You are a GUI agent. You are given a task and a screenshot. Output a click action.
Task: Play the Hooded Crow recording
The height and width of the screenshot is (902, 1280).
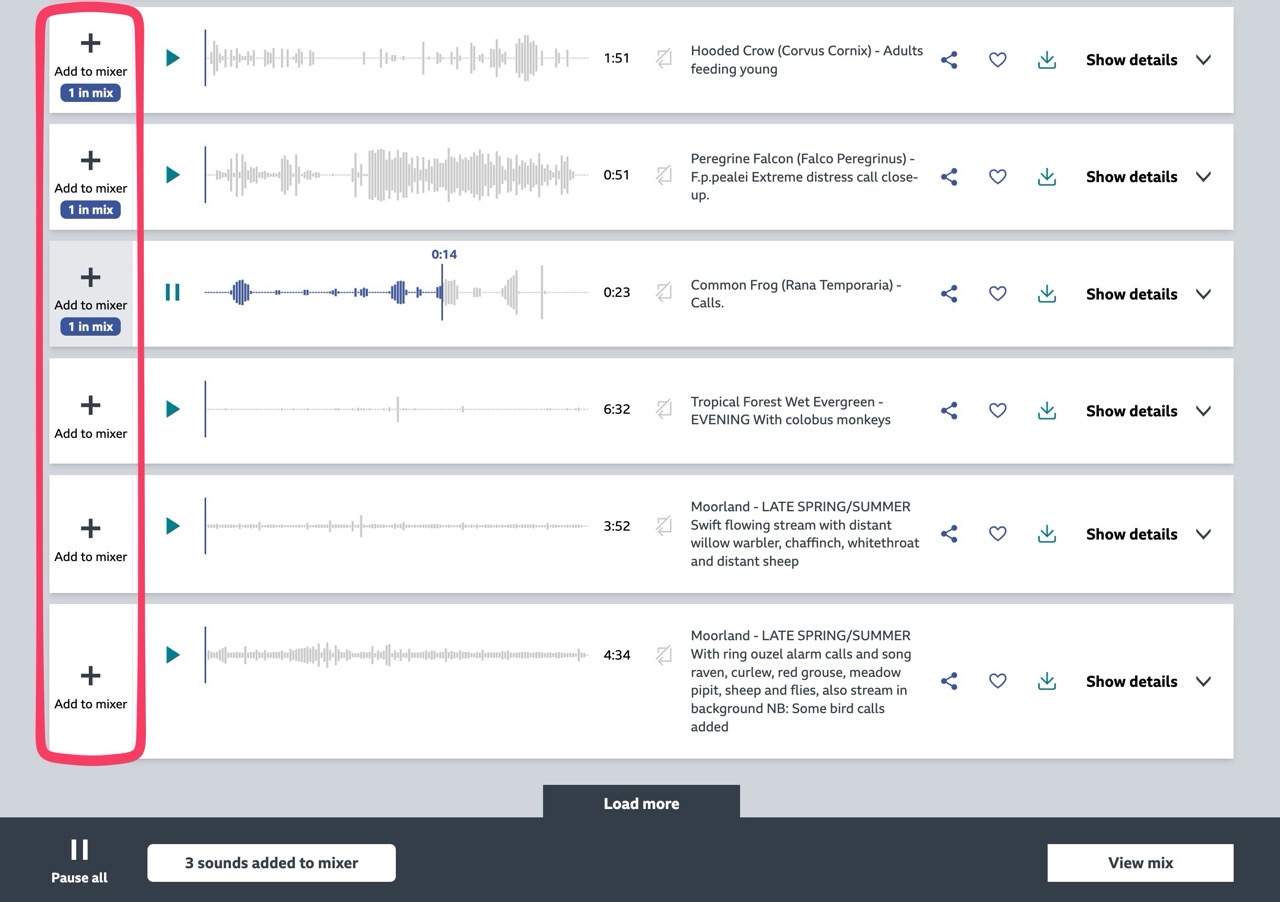(x=171, y=59)
